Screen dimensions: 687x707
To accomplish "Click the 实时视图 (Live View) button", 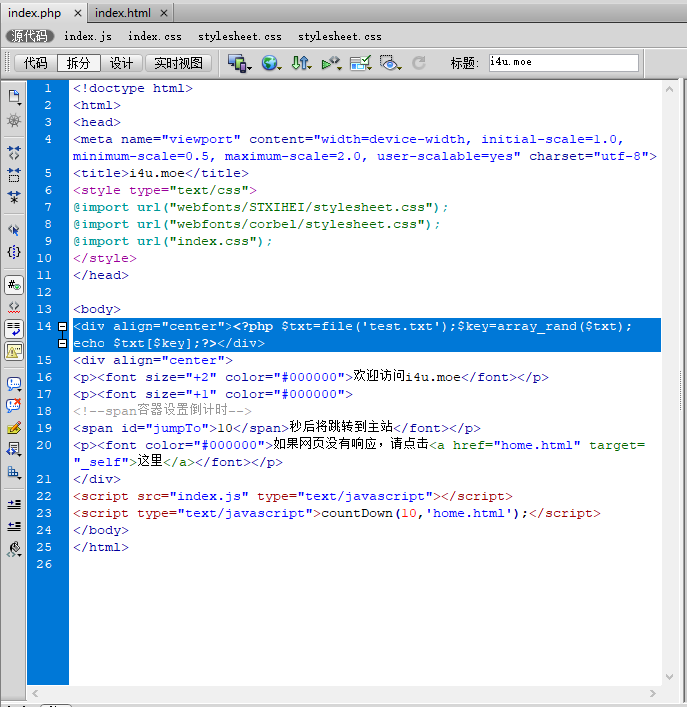I will pyautogui.click(x=178, y=63).
